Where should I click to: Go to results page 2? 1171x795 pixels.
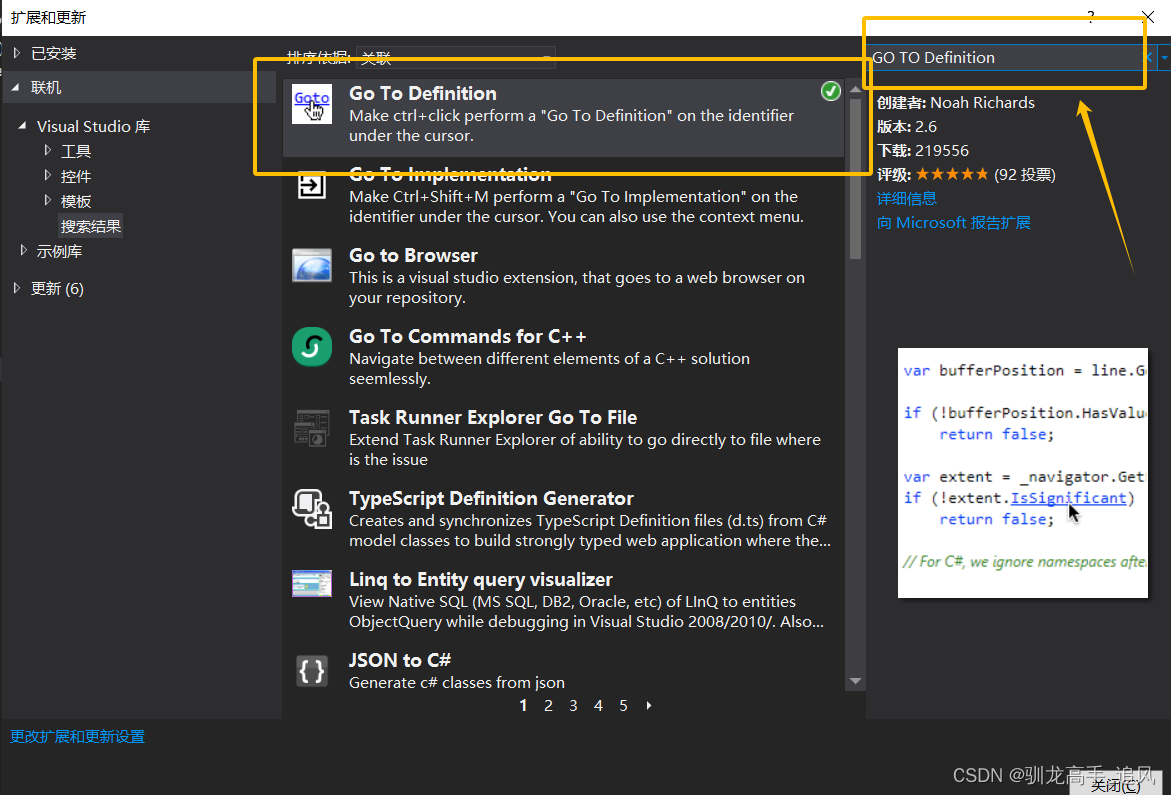click(x=548, y=705)
